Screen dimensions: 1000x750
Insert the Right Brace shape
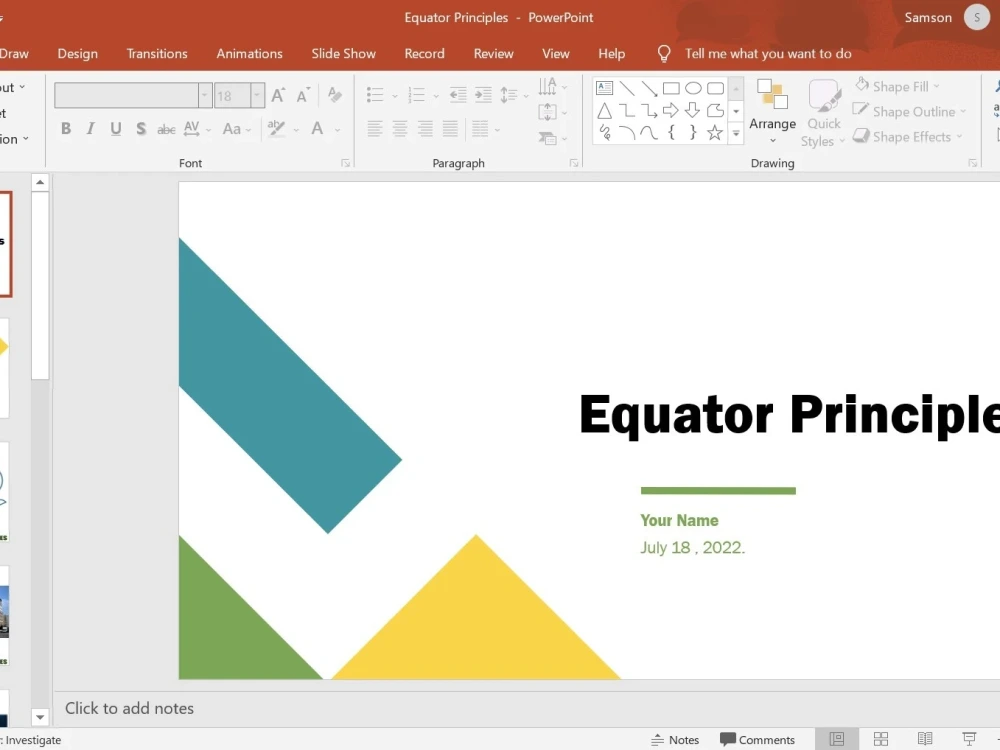693,133
